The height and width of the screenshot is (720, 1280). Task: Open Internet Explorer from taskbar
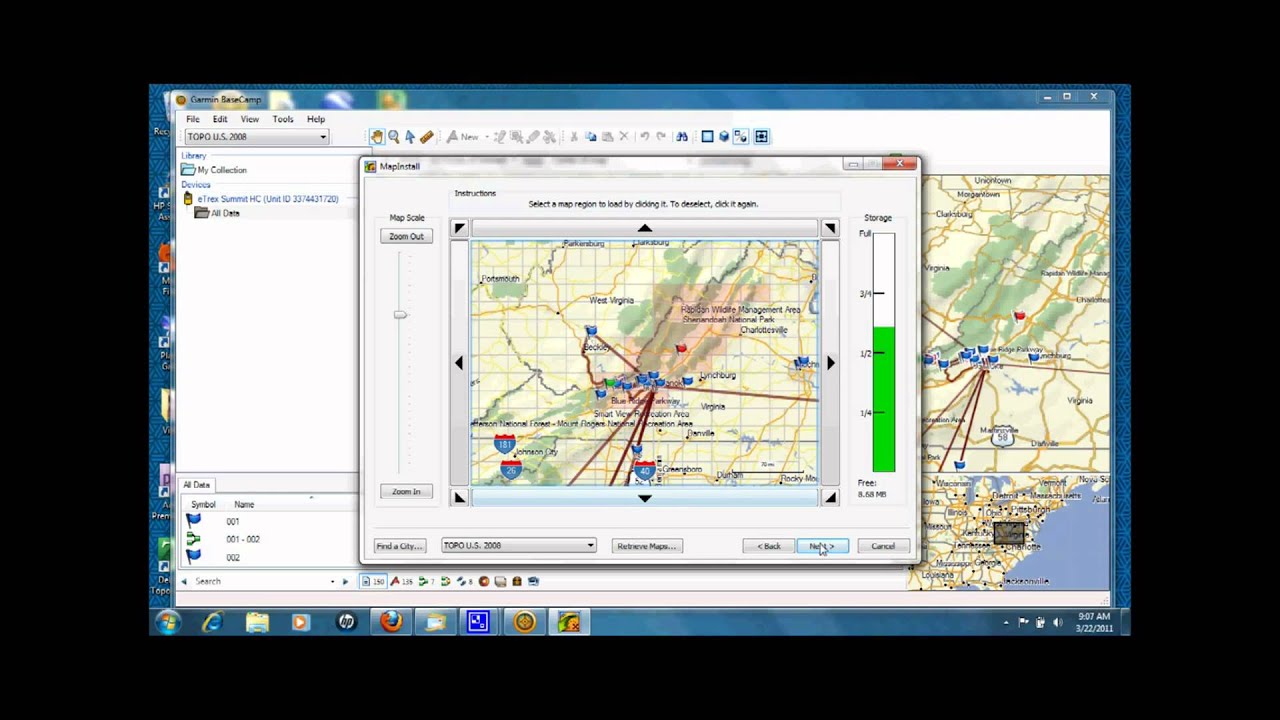pos(212,622)
